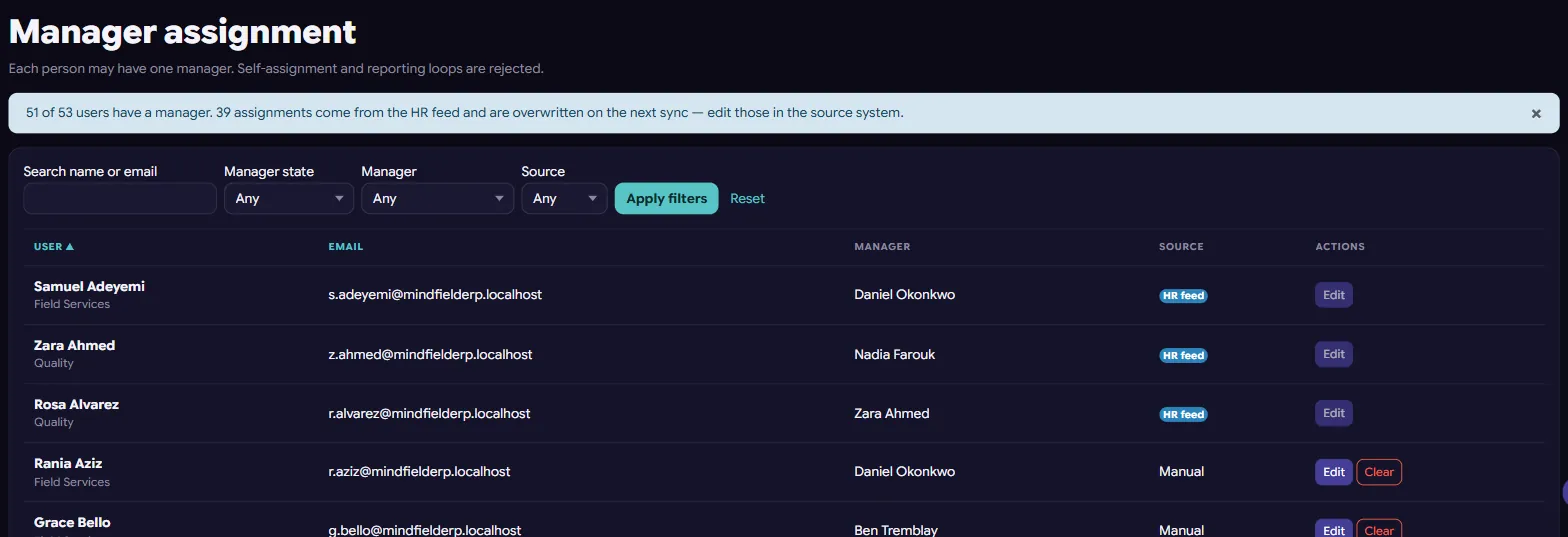Open the Manager filter dropdown
Image resolution: width=1568 pixels, height=537 pixels.
tap(437, 198)
